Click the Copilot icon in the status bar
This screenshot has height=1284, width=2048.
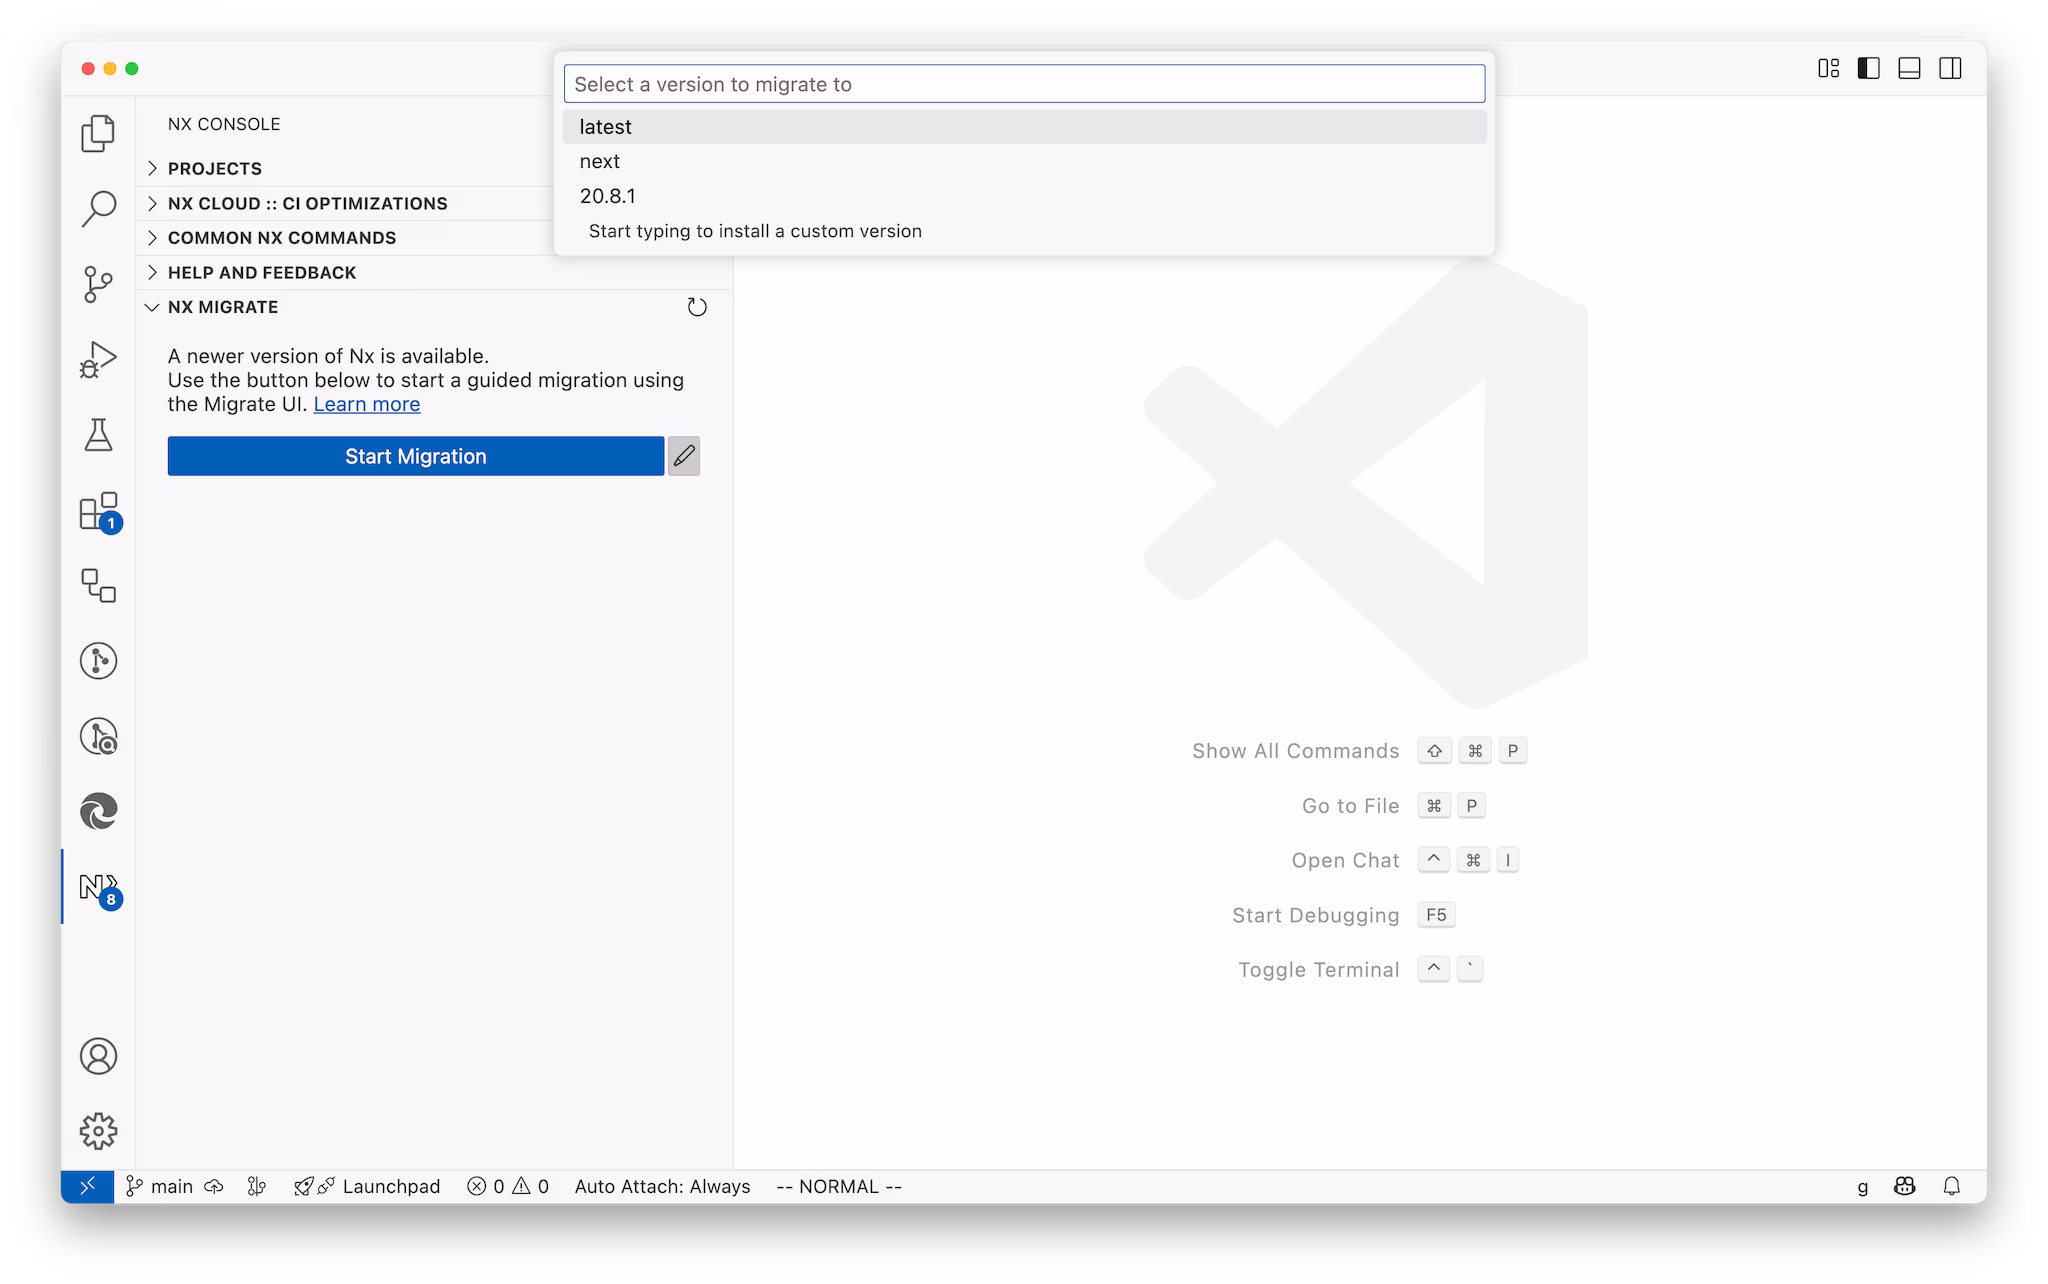coord(1904,1186)
